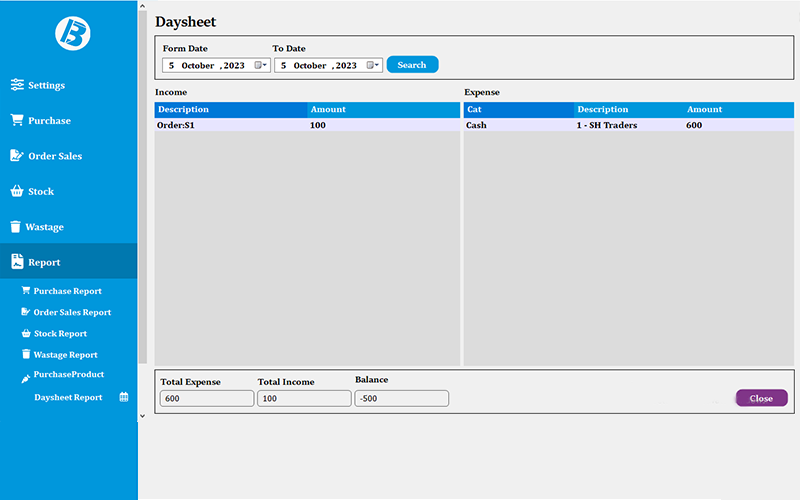
Task: Click the 1 - SH Traders cell
Action: click(x=629, y=125)
